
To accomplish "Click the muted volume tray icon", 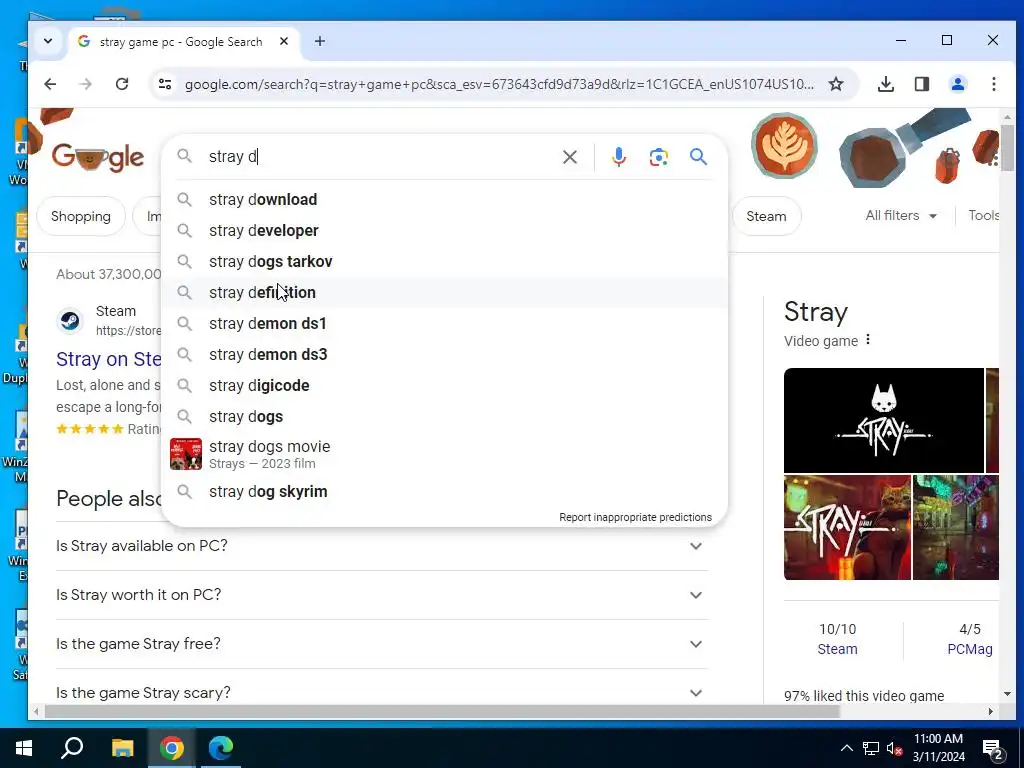I will coord(894,748).
